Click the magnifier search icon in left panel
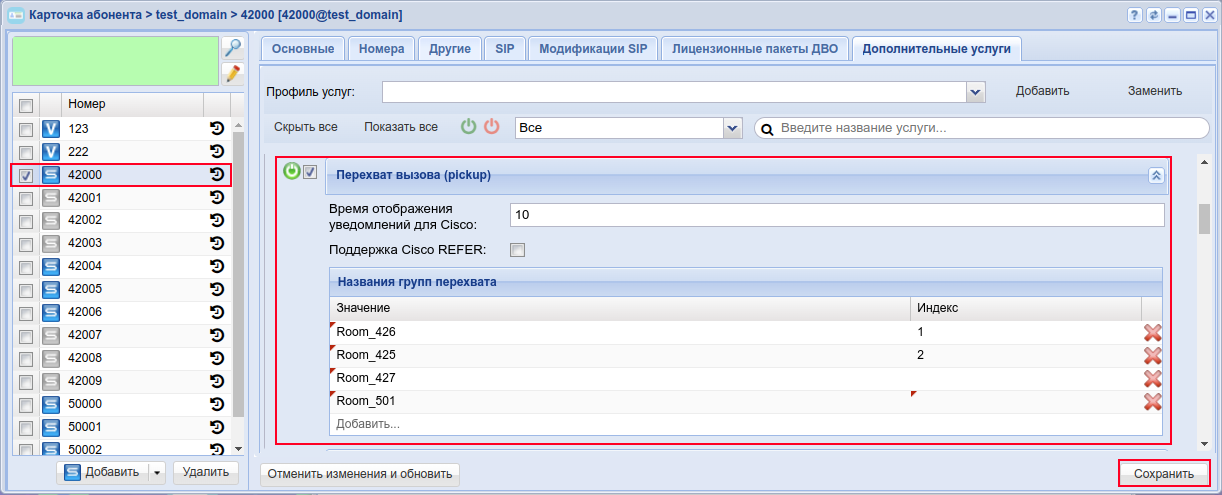The width and height of the screenshot is (1222, 495). click(232, 48)
